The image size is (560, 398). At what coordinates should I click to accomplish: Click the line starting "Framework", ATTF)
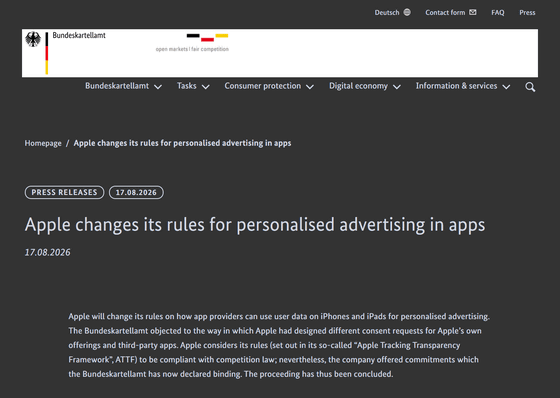click(273, 360)
